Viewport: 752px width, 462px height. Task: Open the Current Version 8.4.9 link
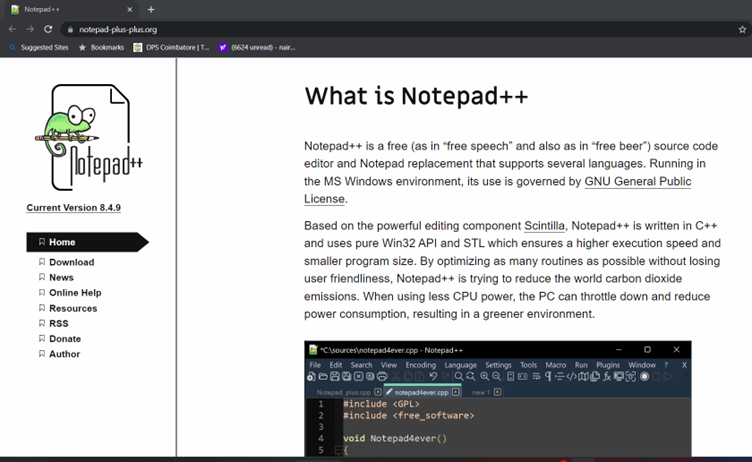click(x=73, y=208)
